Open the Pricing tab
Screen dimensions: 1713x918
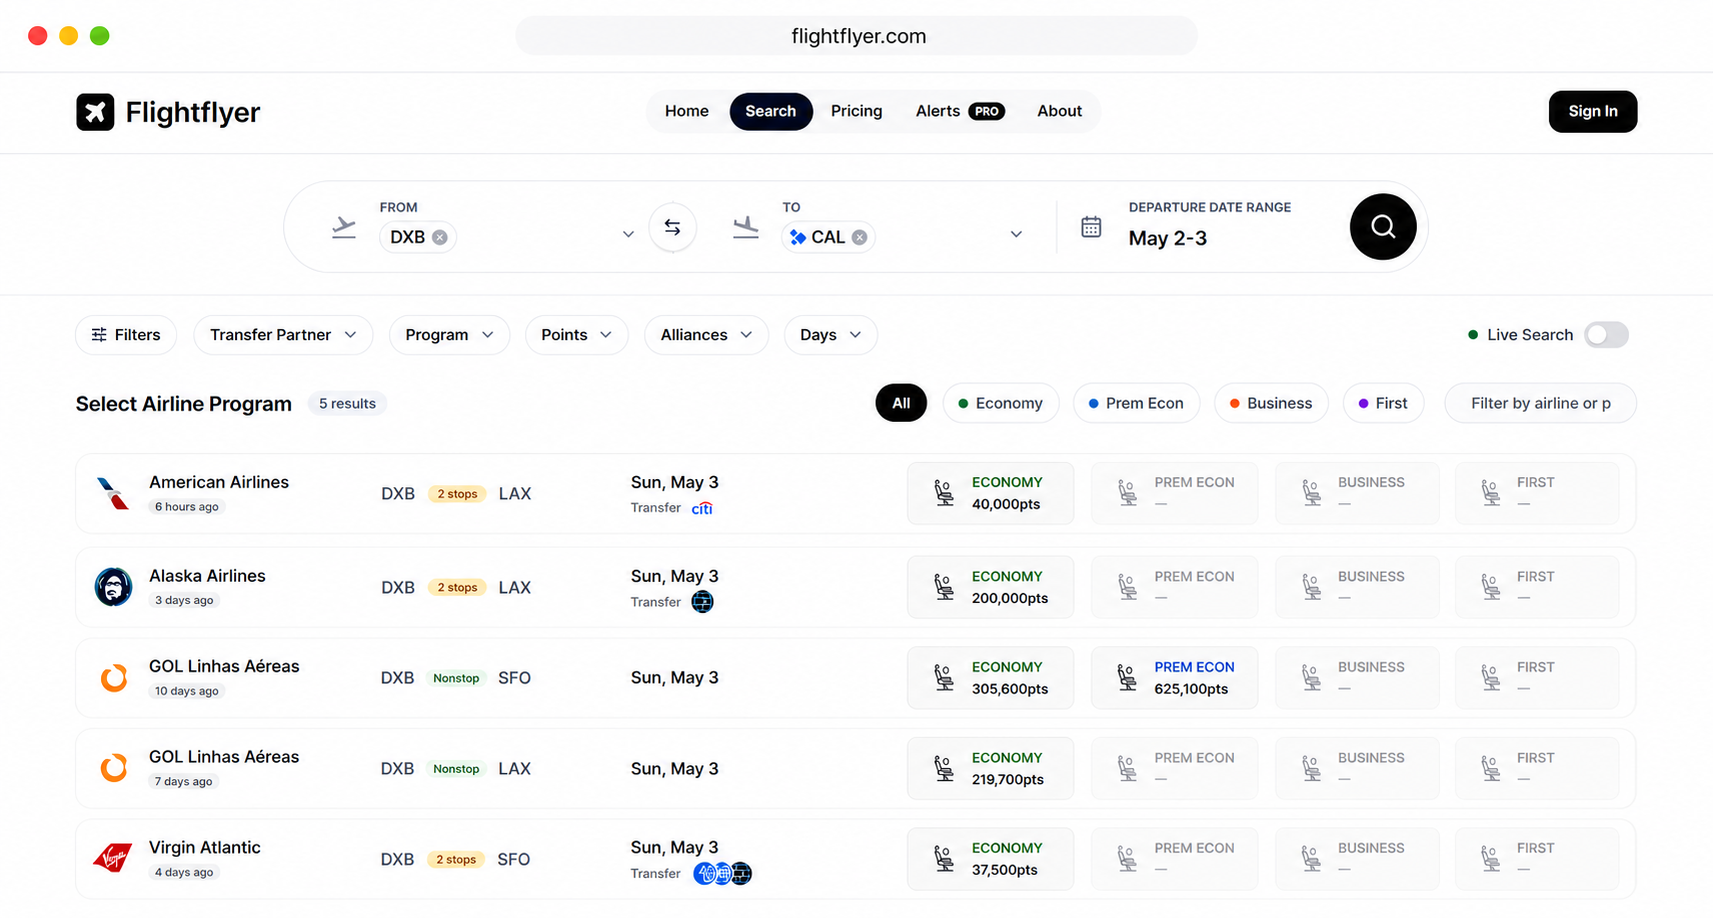click(856, 111)
